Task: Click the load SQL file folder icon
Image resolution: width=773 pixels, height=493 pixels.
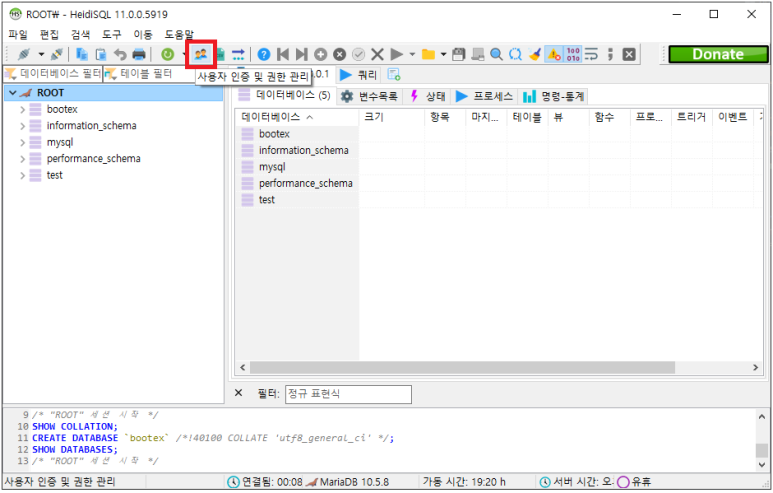Action: click(x=428, y=54)
